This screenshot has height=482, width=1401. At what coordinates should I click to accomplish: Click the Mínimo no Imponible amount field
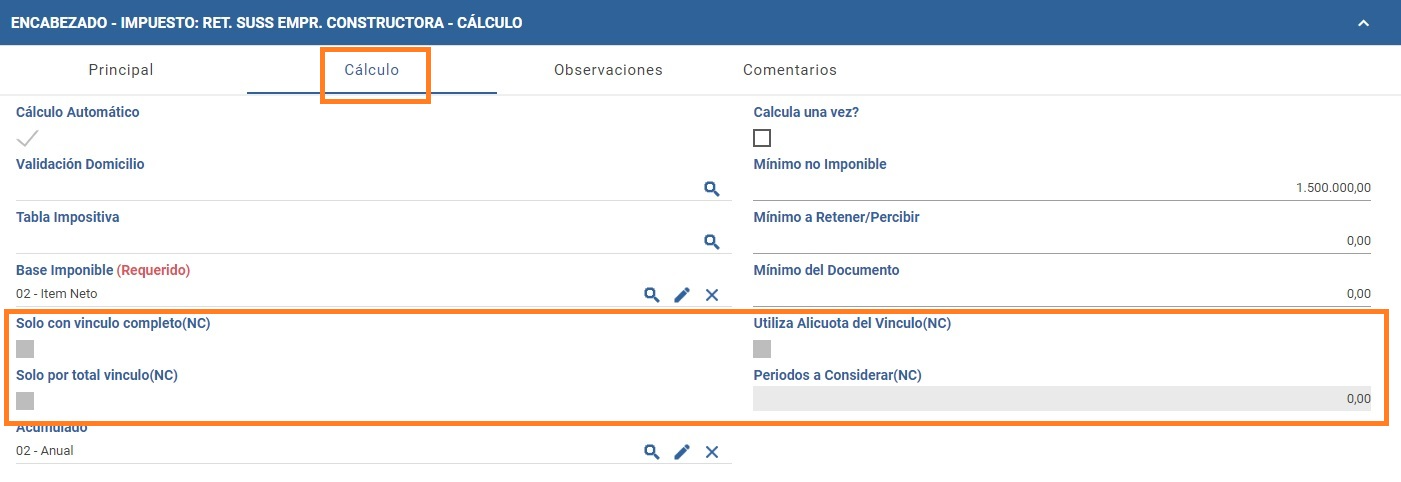click(1062, 187)
